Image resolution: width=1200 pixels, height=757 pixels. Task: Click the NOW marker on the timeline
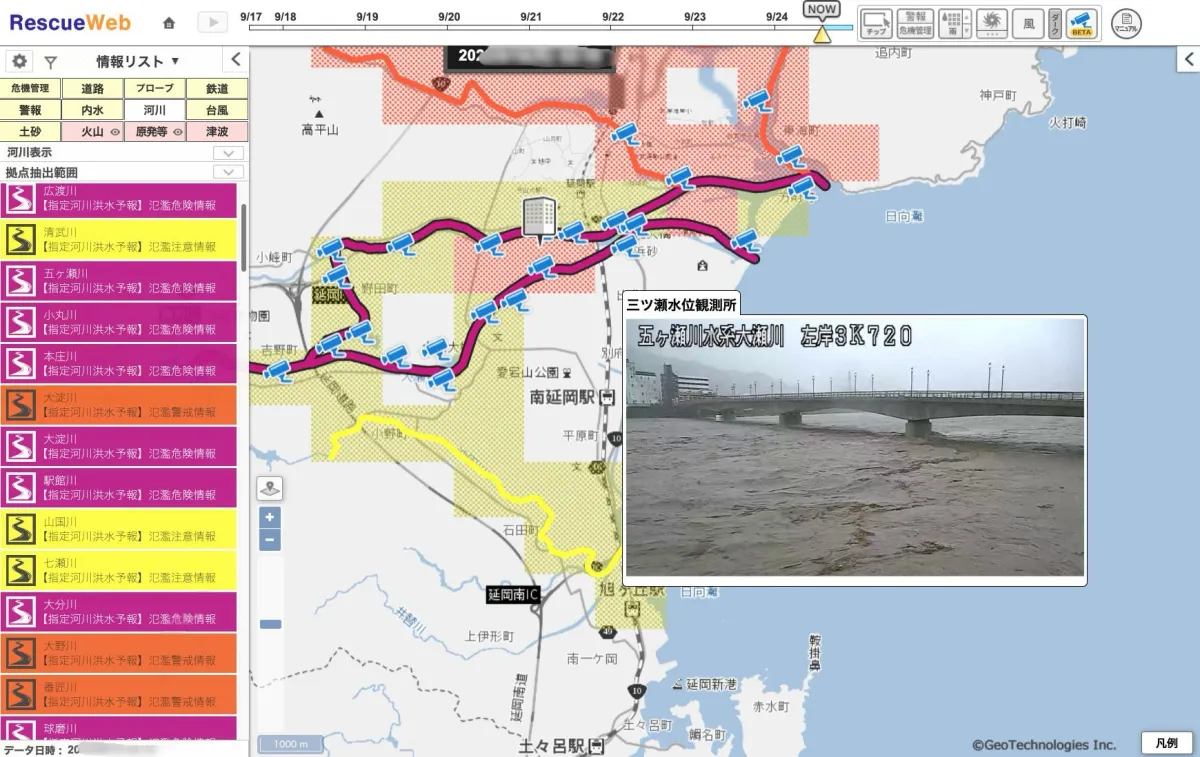[821, 10]
